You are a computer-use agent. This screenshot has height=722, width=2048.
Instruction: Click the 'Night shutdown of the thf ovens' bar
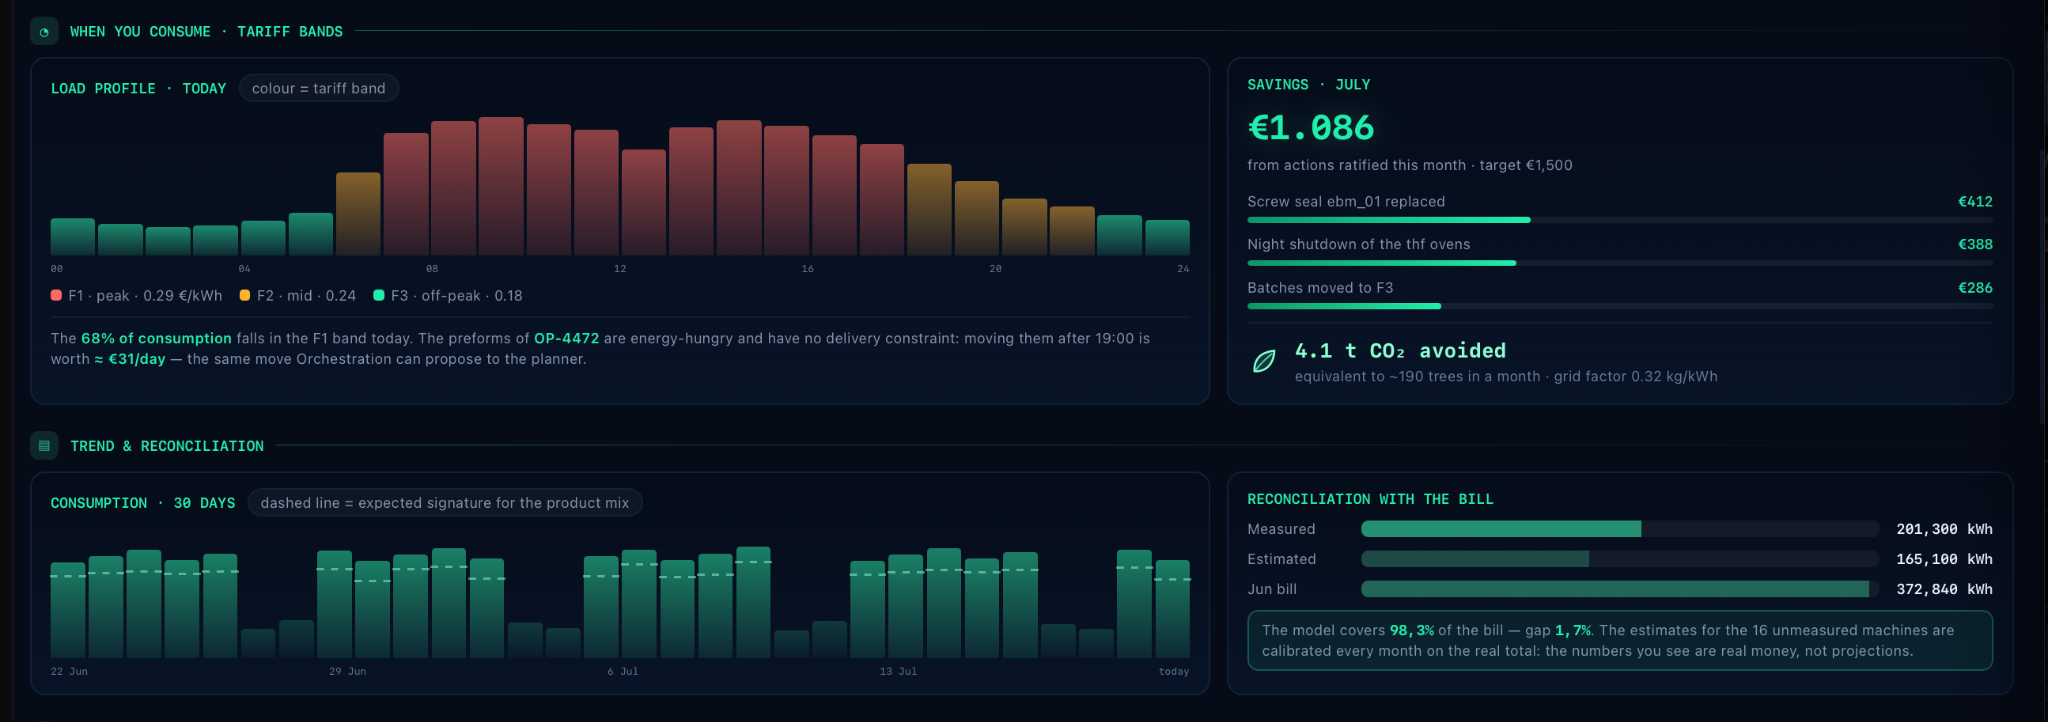[x=1620, y=263]
